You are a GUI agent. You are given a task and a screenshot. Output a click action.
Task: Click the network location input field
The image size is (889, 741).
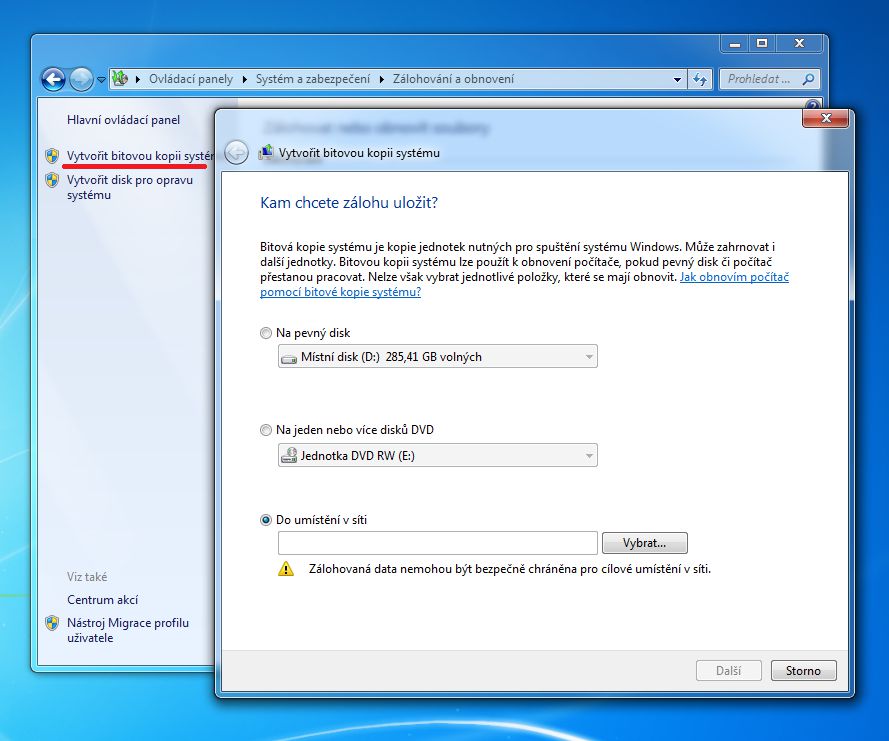438,543
